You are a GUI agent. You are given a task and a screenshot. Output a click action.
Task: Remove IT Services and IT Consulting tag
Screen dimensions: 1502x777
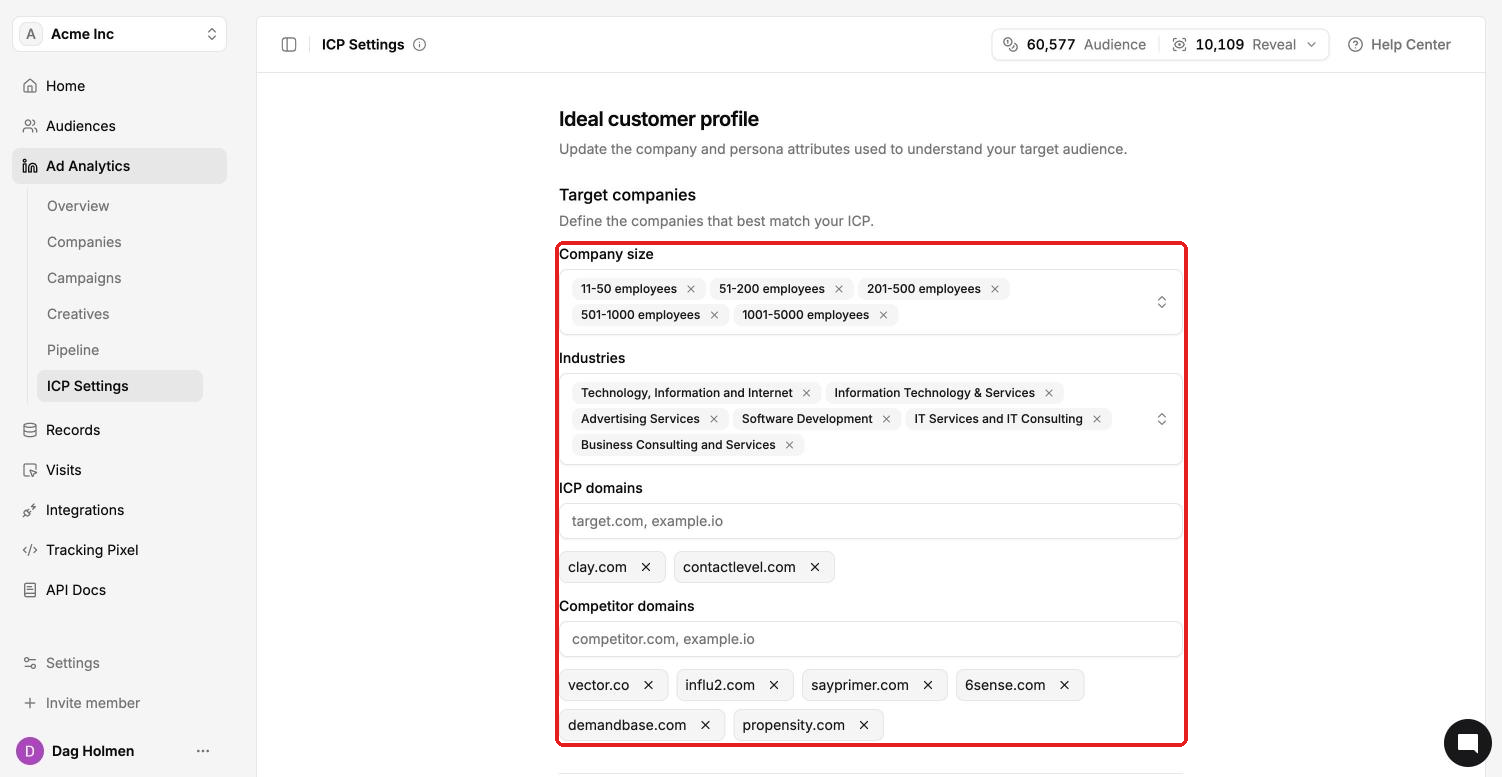(1097, 419)
